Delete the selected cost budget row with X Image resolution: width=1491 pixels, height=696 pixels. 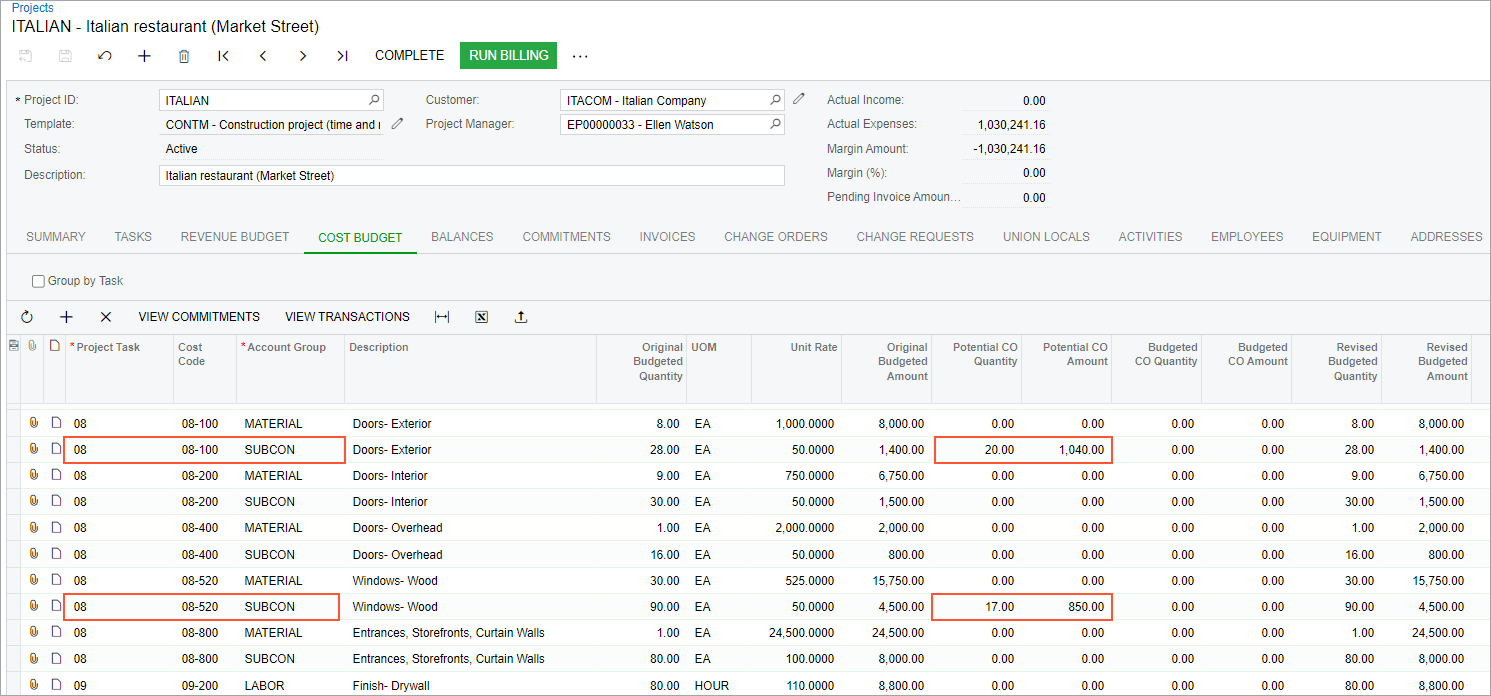click(106, 317)
